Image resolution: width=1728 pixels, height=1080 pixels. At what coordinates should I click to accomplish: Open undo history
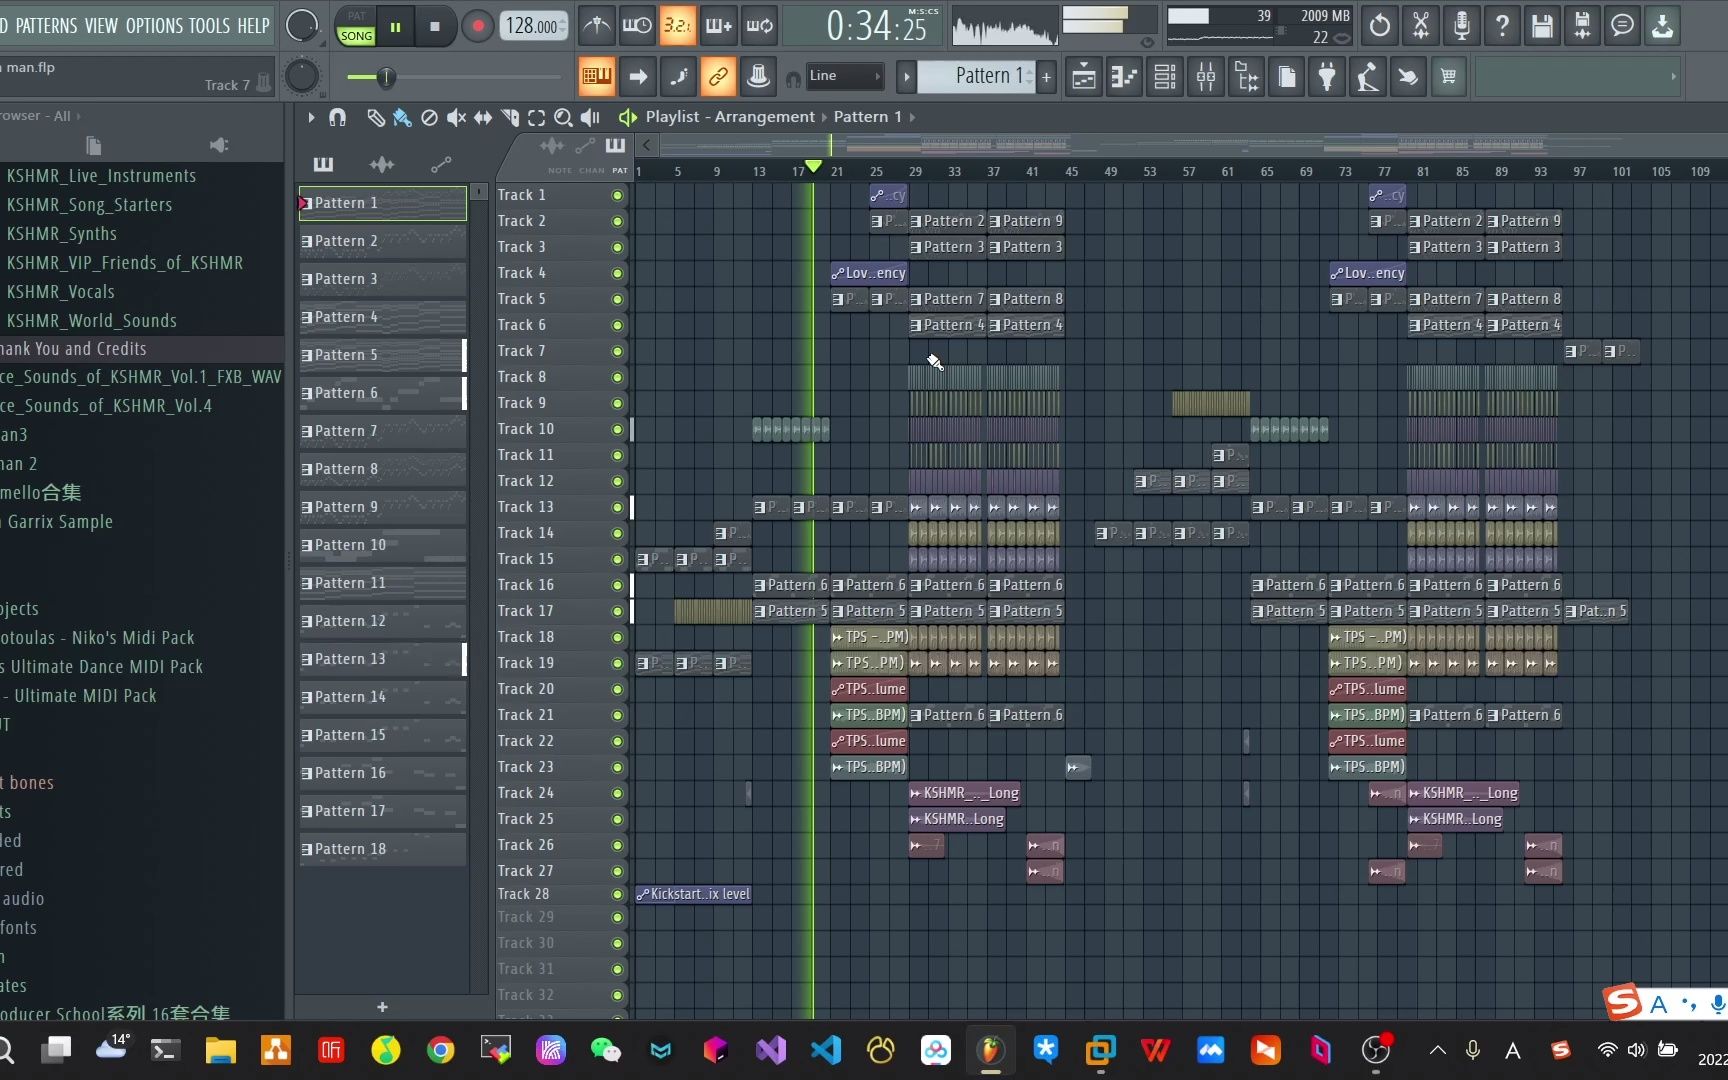tap(1380, 26)
